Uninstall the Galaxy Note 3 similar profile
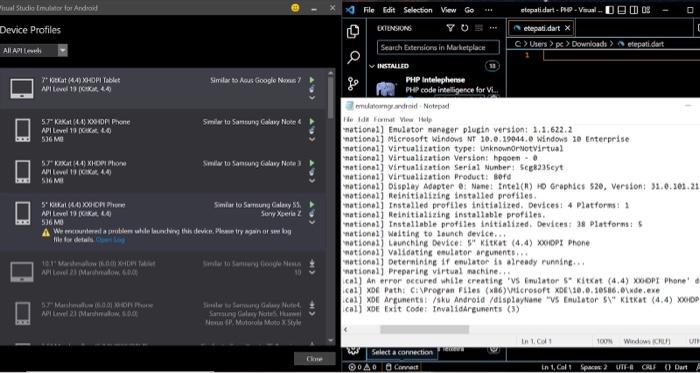 click(312, 172)
